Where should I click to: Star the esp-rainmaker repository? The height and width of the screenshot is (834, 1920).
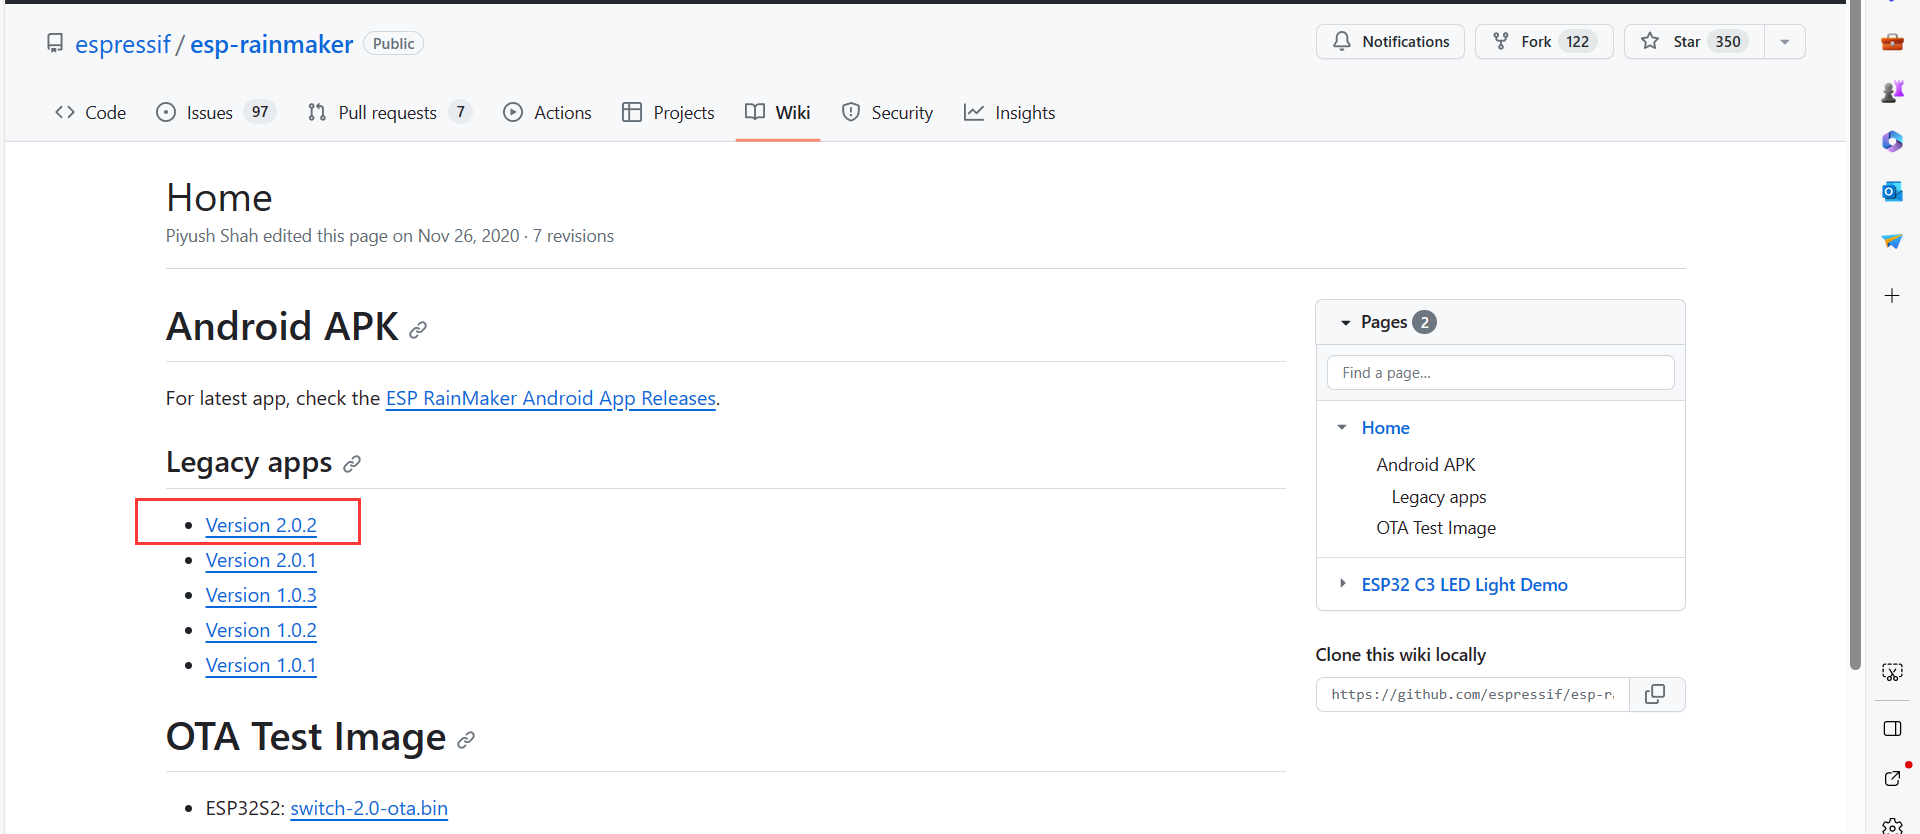coord(1695,42)
